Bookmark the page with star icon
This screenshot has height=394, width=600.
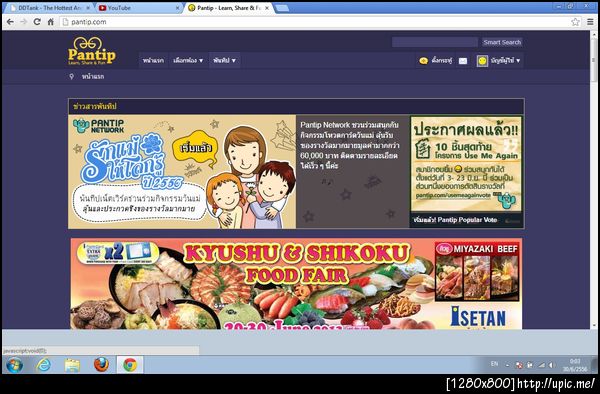(x=576, y=22)
